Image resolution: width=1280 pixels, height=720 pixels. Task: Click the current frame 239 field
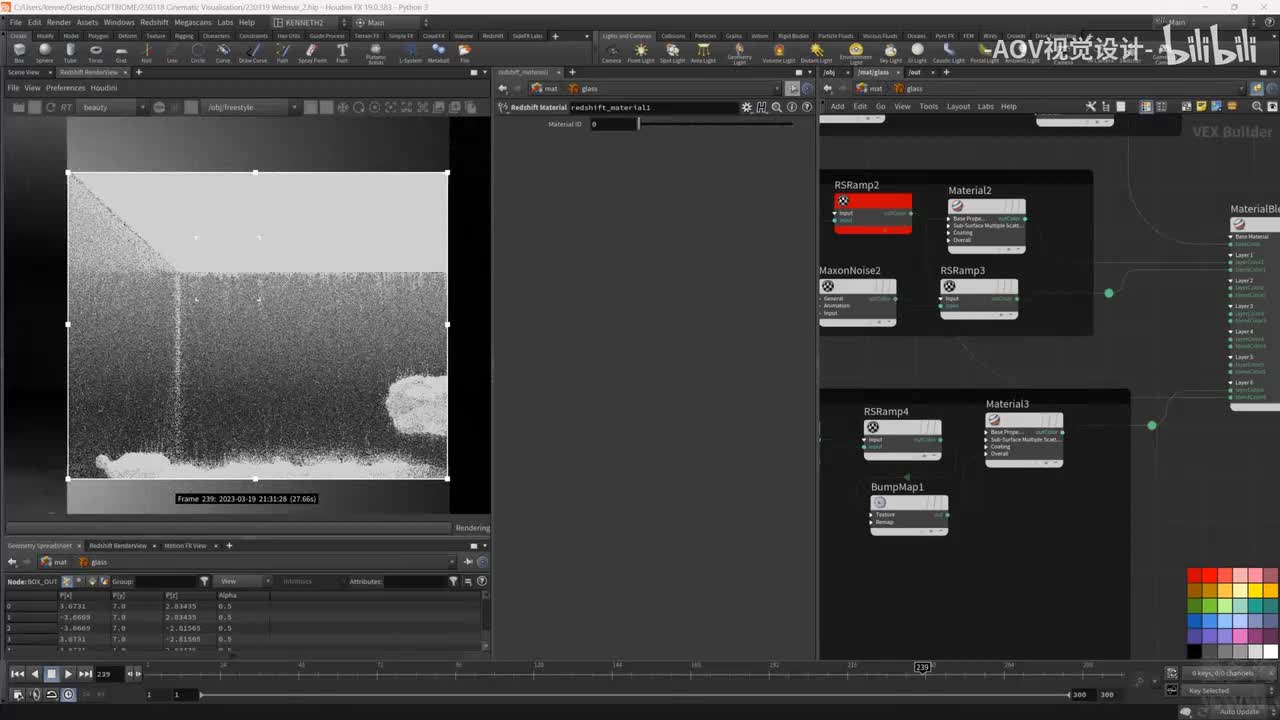tap(108, 674)
